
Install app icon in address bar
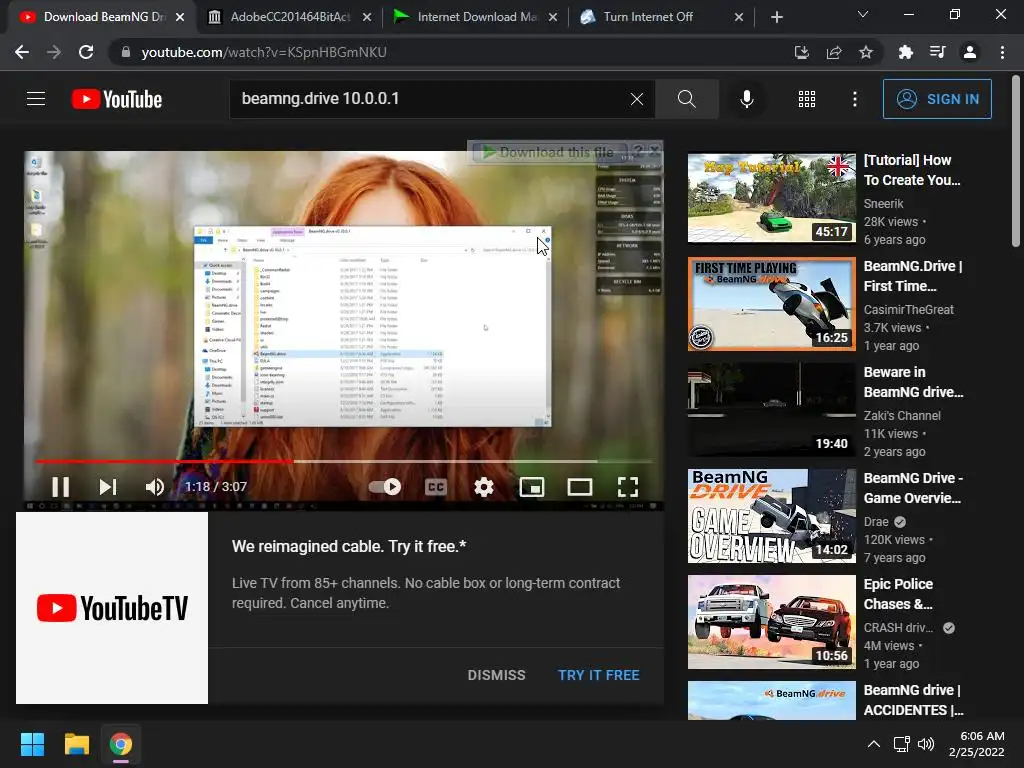[x=801, y=52]
